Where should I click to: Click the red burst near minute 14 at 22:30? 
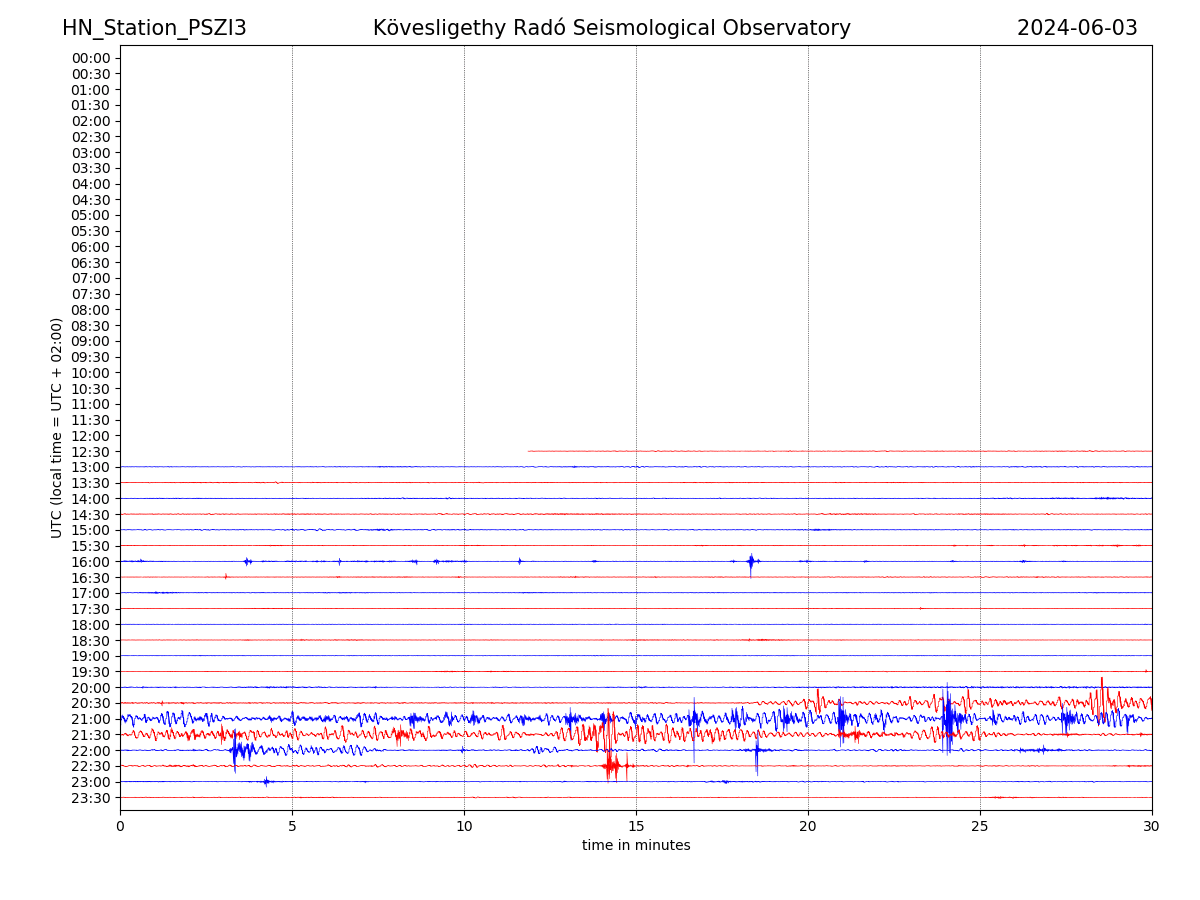(x=611, y=766)
